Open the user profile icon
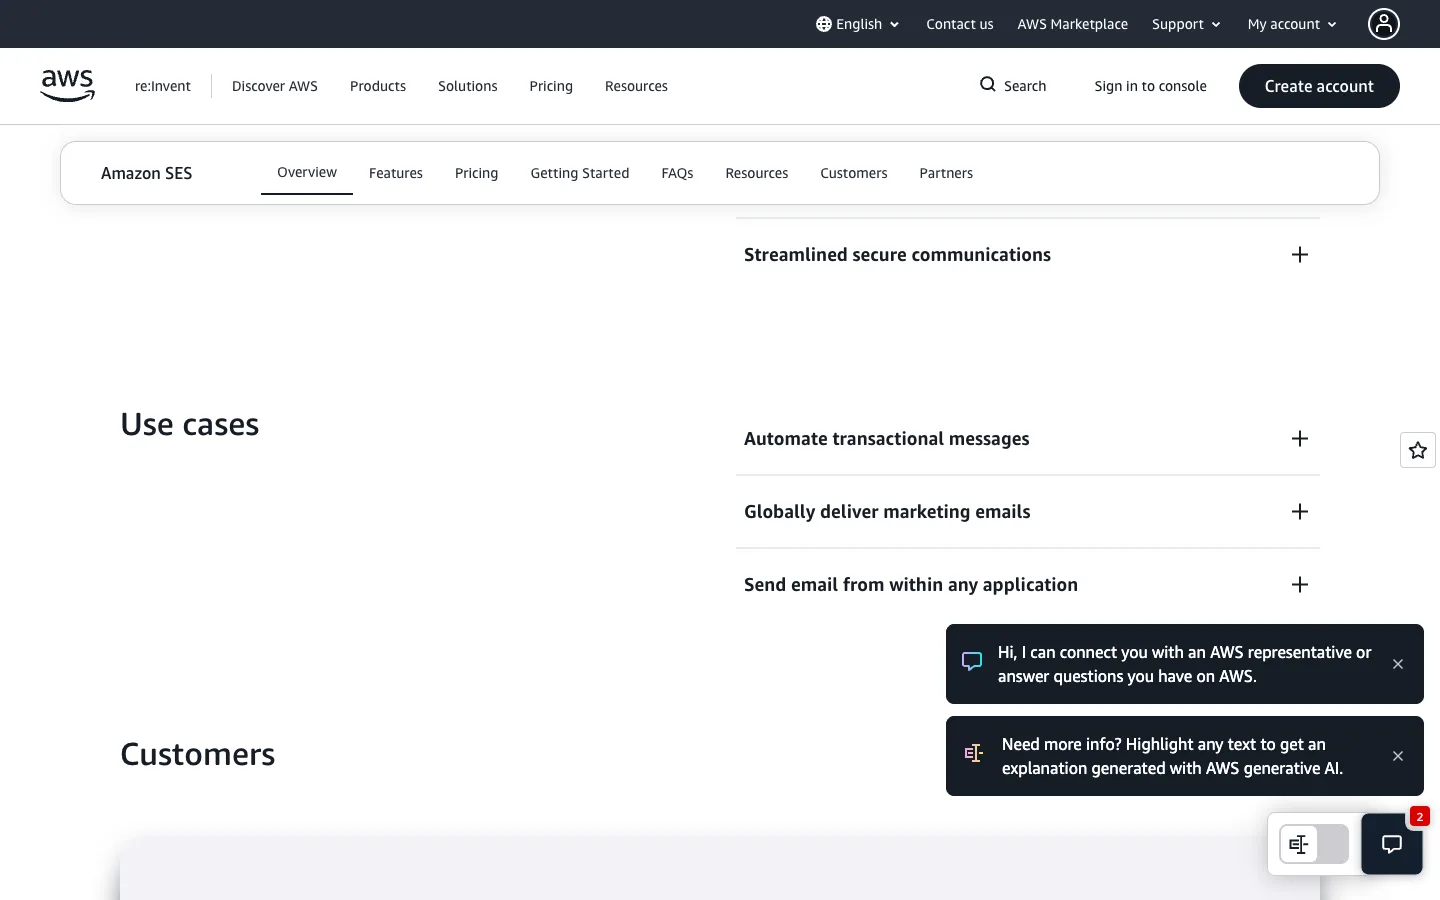Viewport: 1440px width, 900px height. [1384, 24]
